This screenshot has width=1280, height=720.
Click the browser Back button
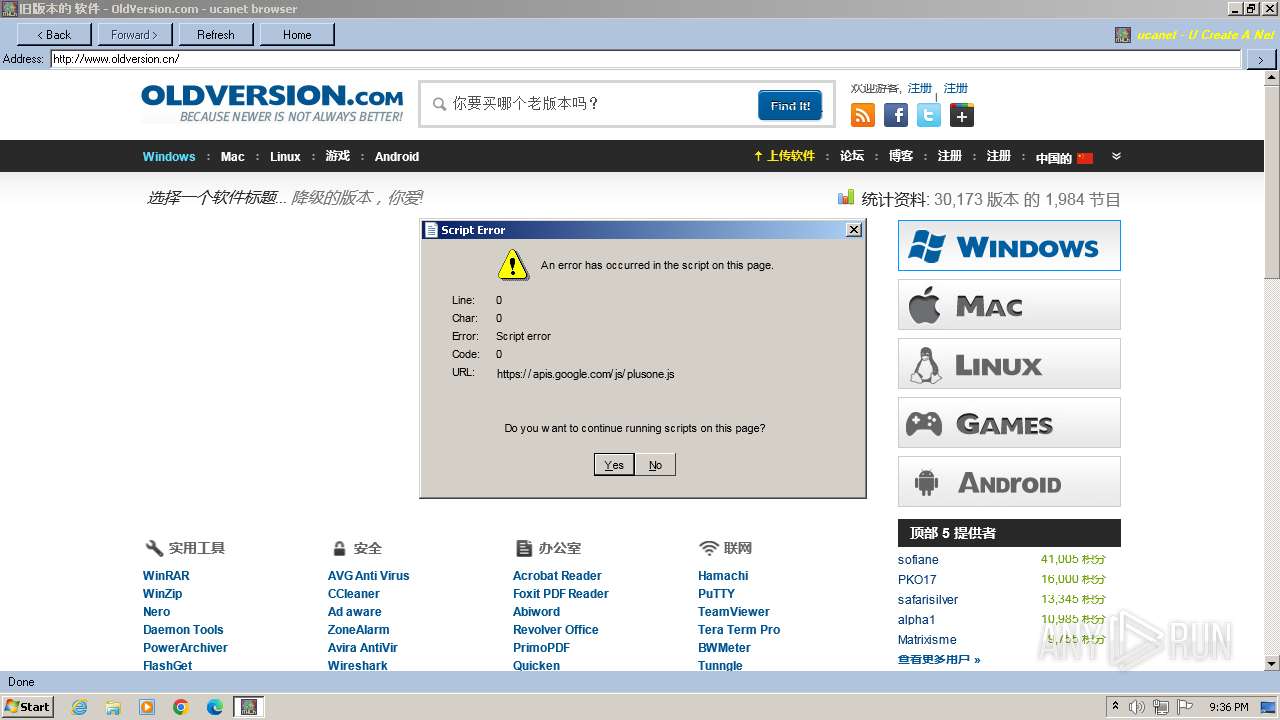54,34
